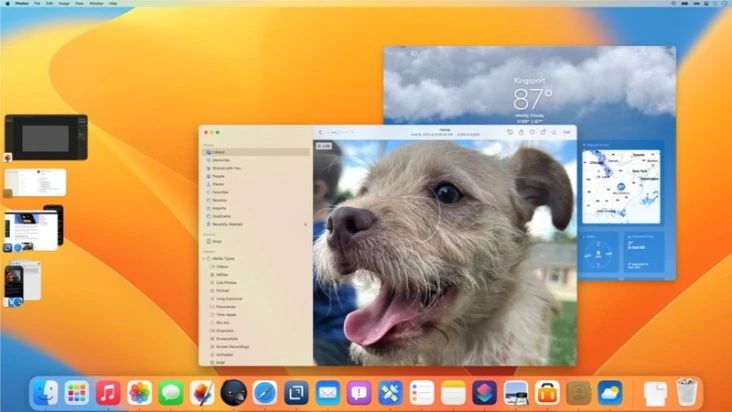Open Messages from the Dock
Screen dimensions: 732x412
click(x=170, y=392)
